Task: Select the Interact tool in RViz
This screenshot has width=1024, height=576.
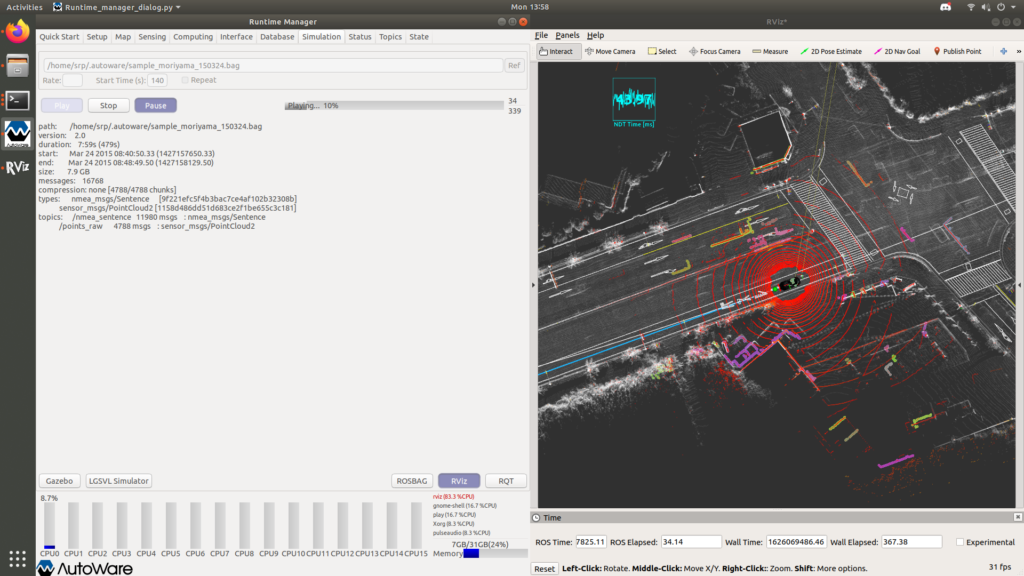Action: click(x=556, y=51)
